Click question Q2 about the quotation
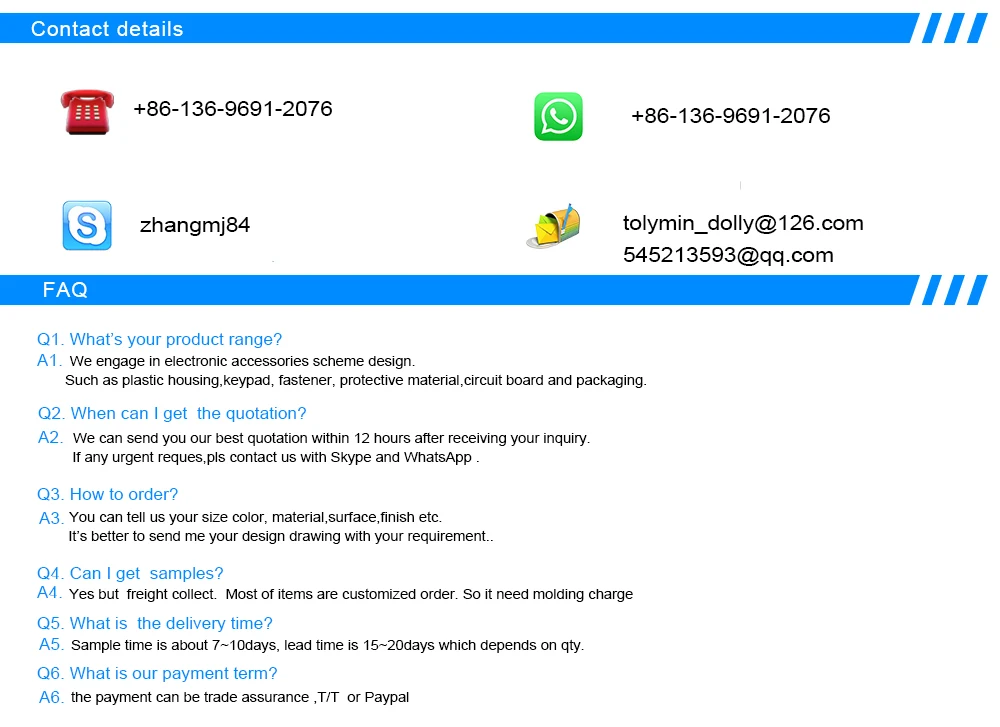The image size is (1000, 727). coord(172,413)
